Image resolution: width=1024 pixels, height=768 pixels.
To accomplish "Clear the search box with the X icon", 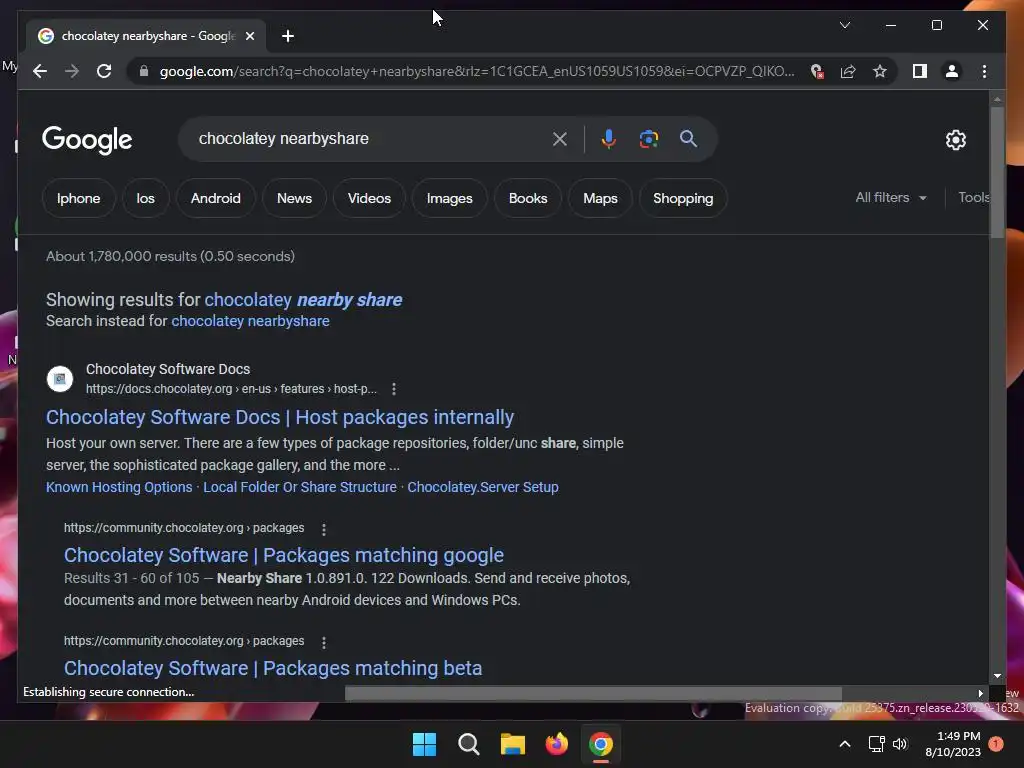I will pos(560,139).
